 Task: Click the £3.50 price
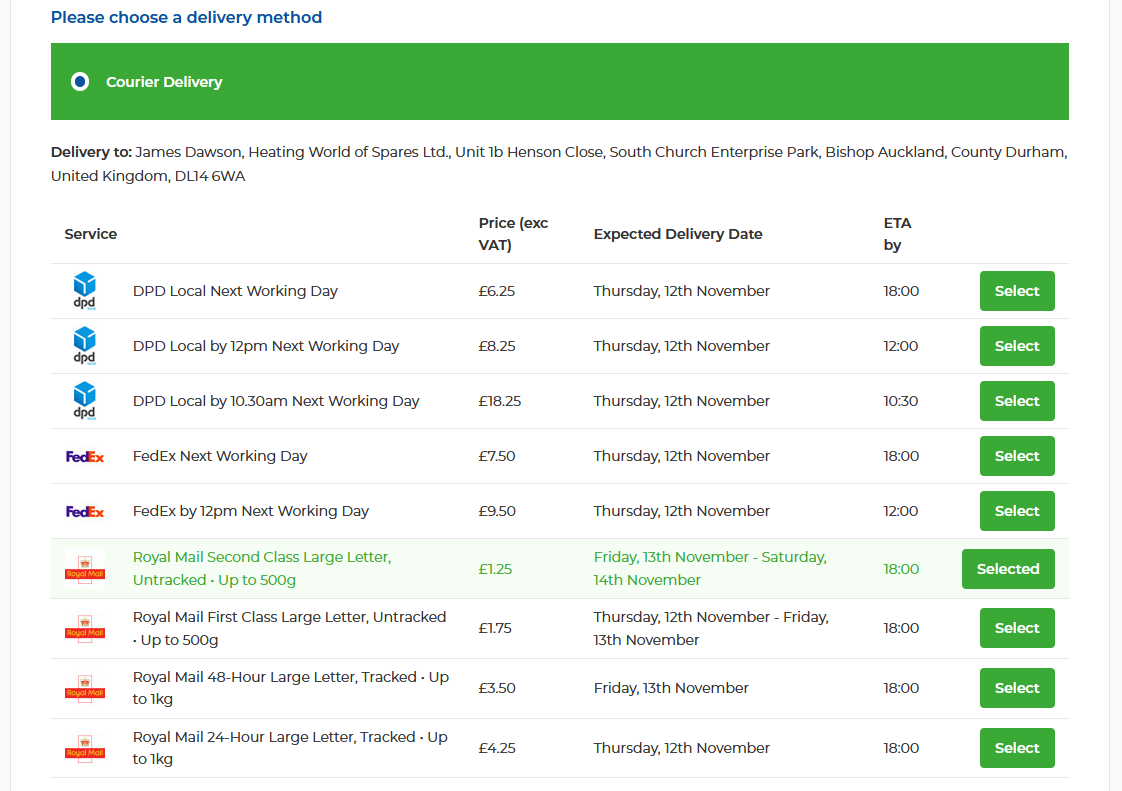pyautogui.click(x=497, y=689)
